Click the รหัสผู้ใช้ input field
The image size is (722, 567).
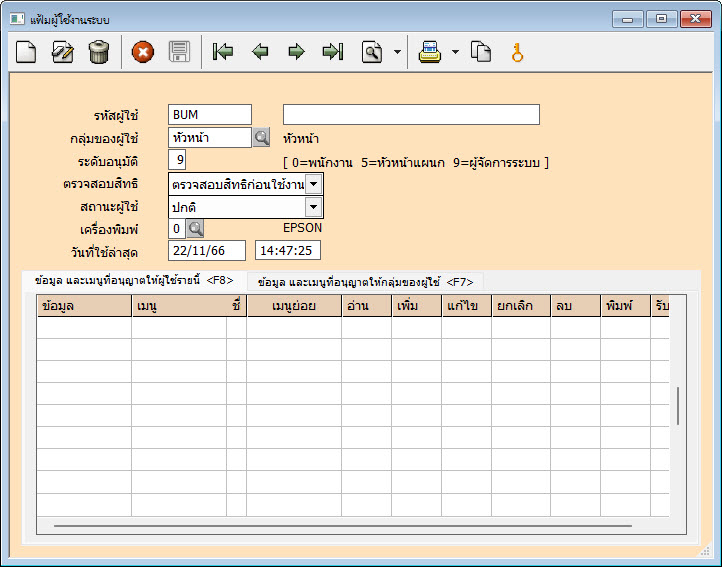pyautogui.click(x=210, y=115)
